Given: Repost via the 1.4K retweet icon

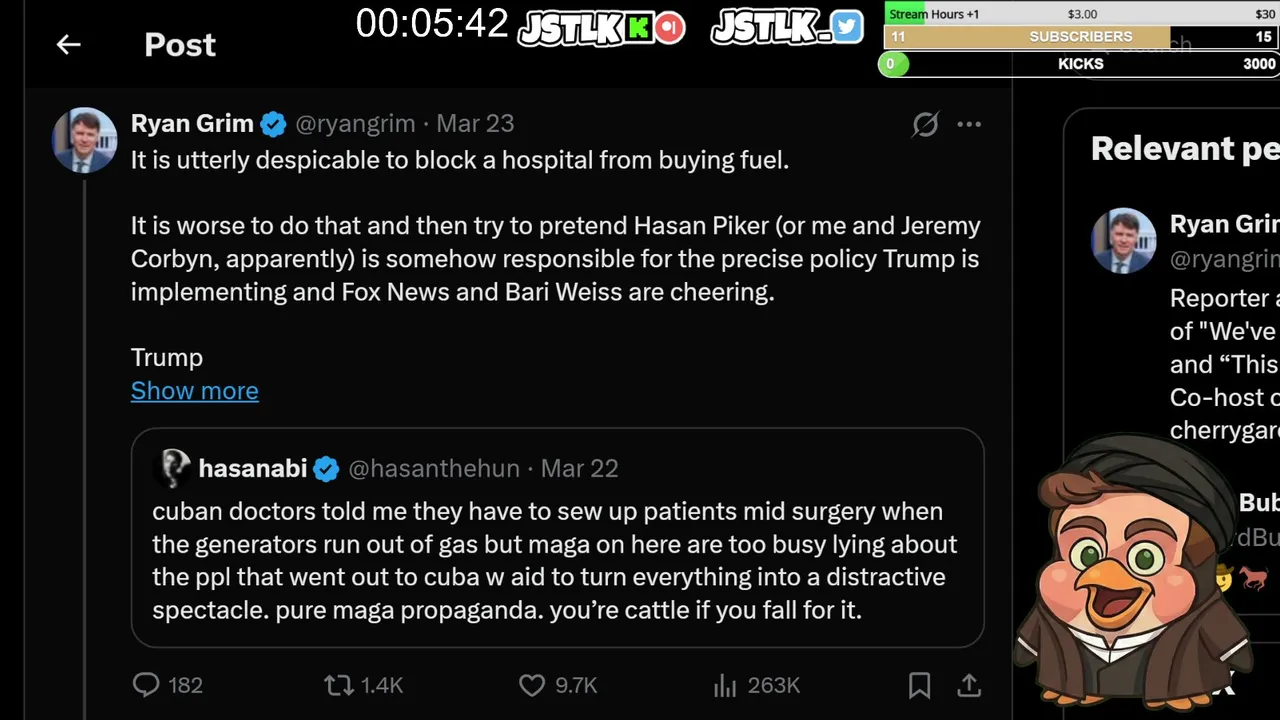Looking at the screenshot, I should coord(339,685).
